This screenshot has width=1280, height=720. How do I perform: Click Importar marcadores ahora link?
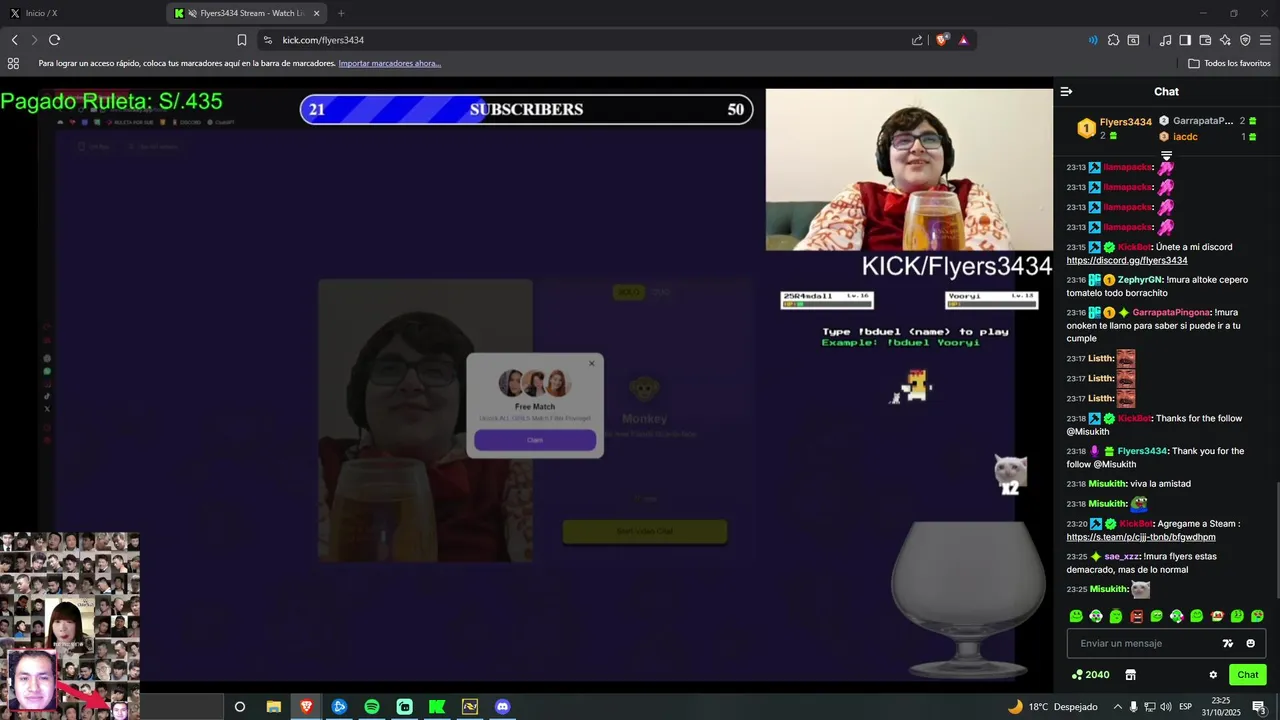click(389, 63)
